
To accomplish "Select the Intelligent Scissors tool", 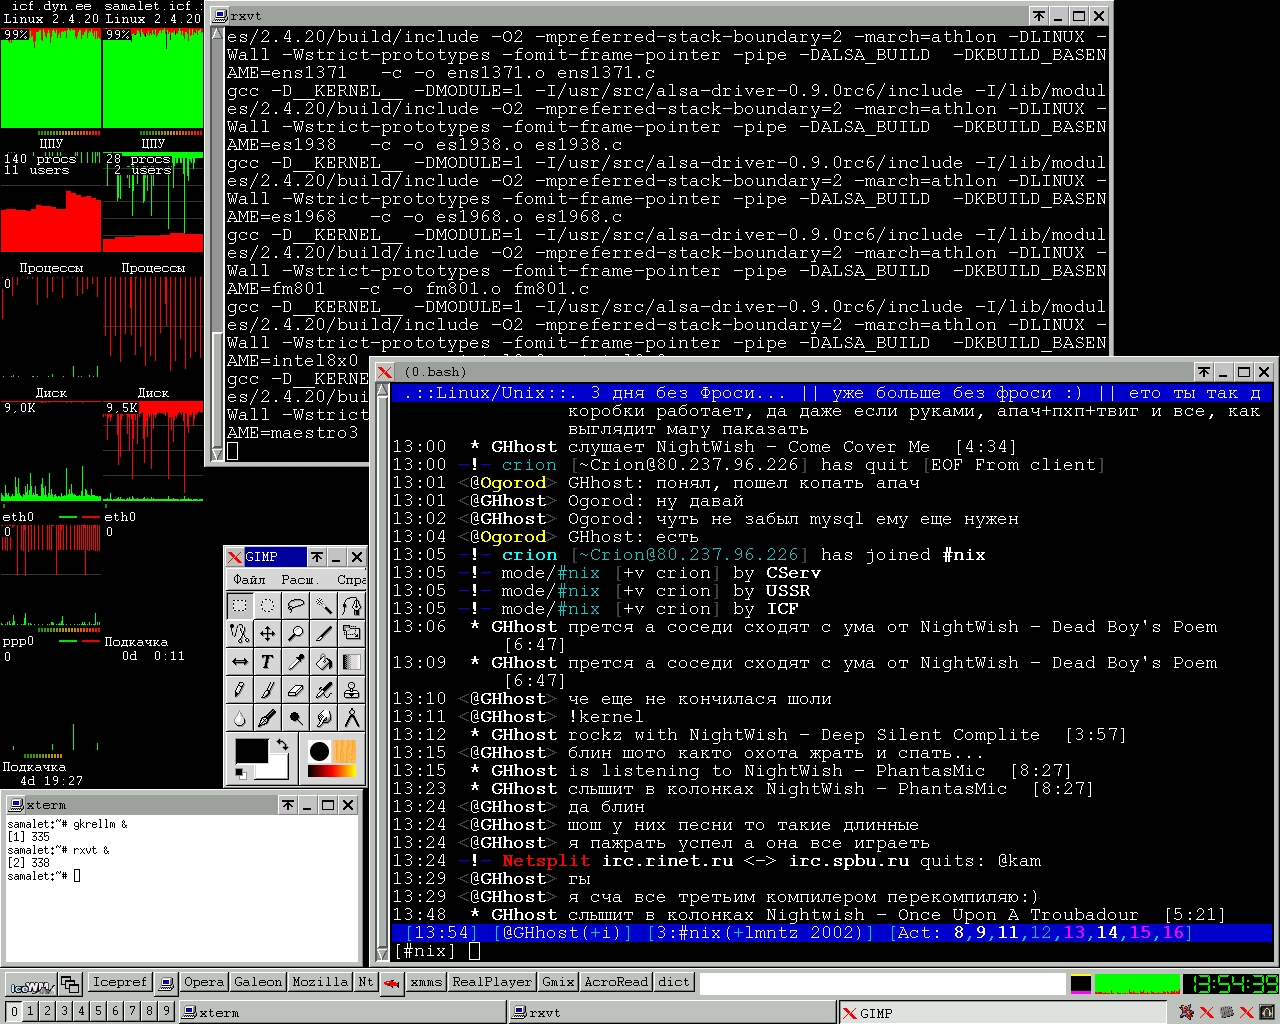I will coord(240,633).
